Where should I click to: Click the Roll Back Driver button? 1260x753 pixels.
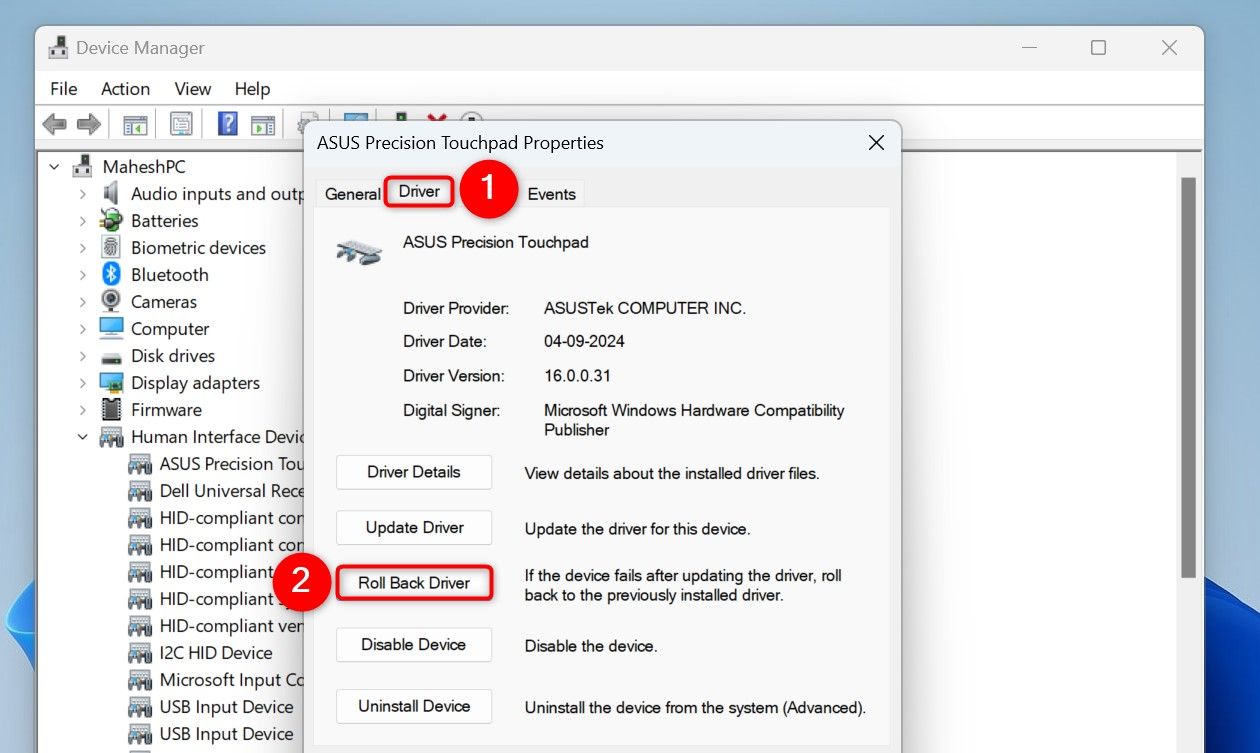coord(414,583)
